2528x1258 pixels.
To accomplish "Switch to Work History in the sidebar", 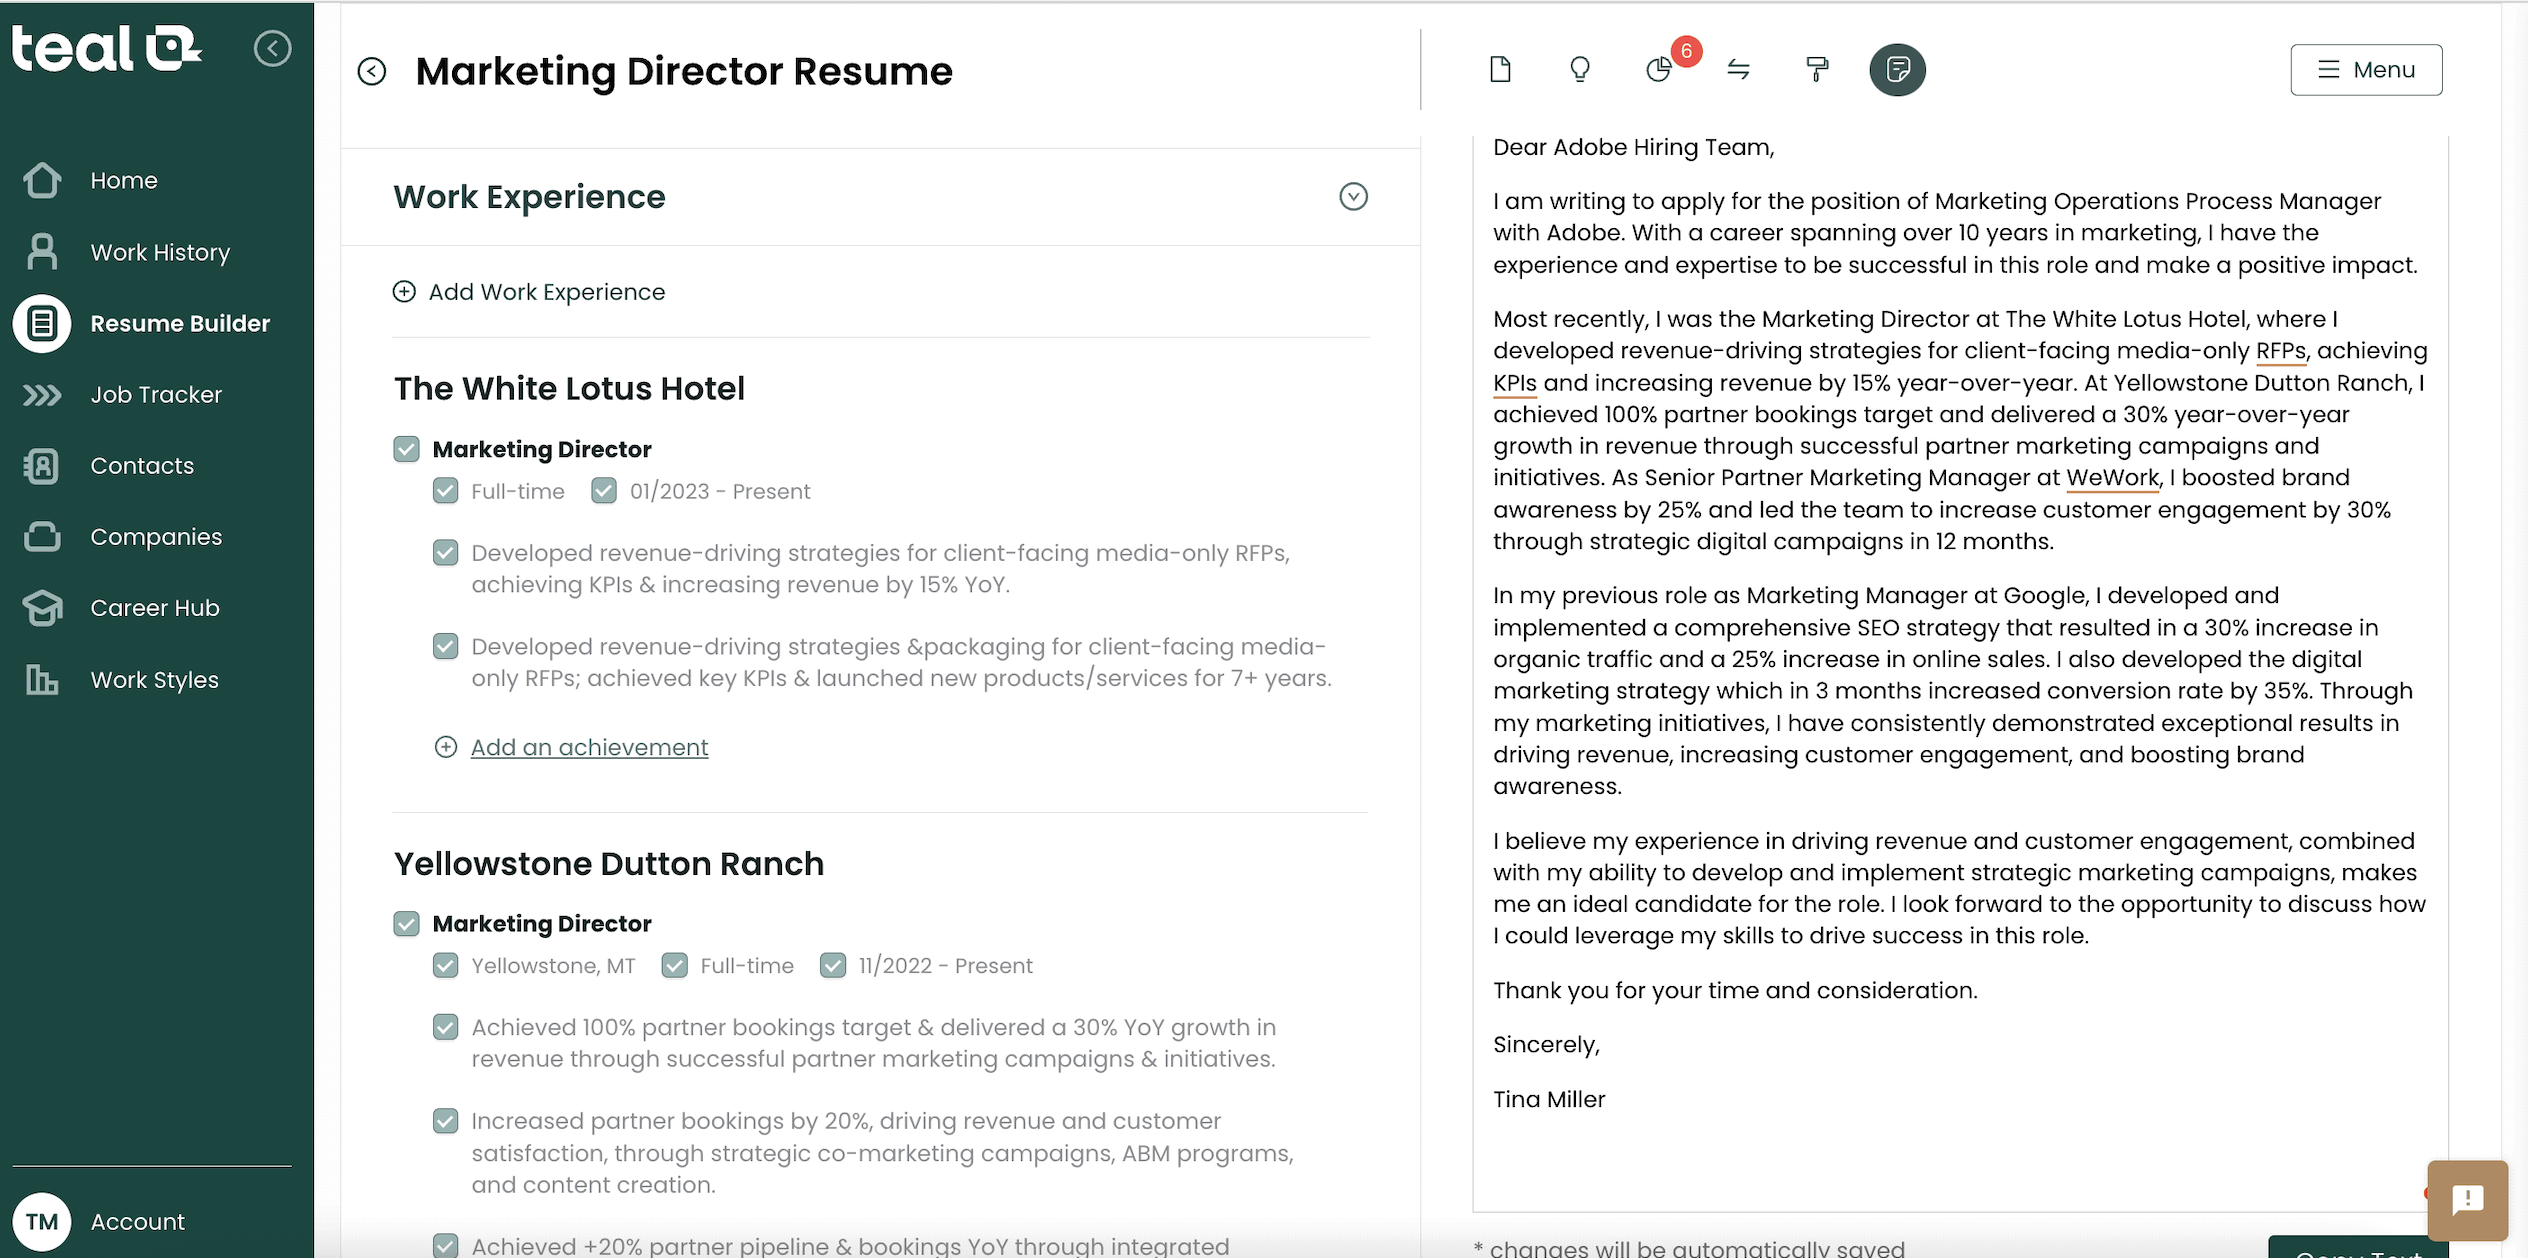I will [159, 252].
